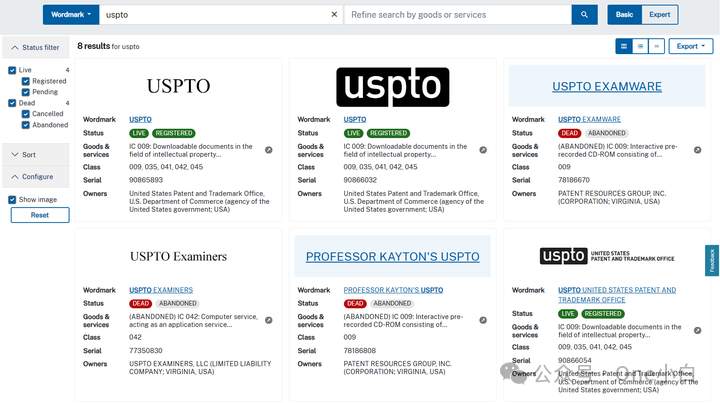Expand goods details for serial 90866054

pos(698,330)
